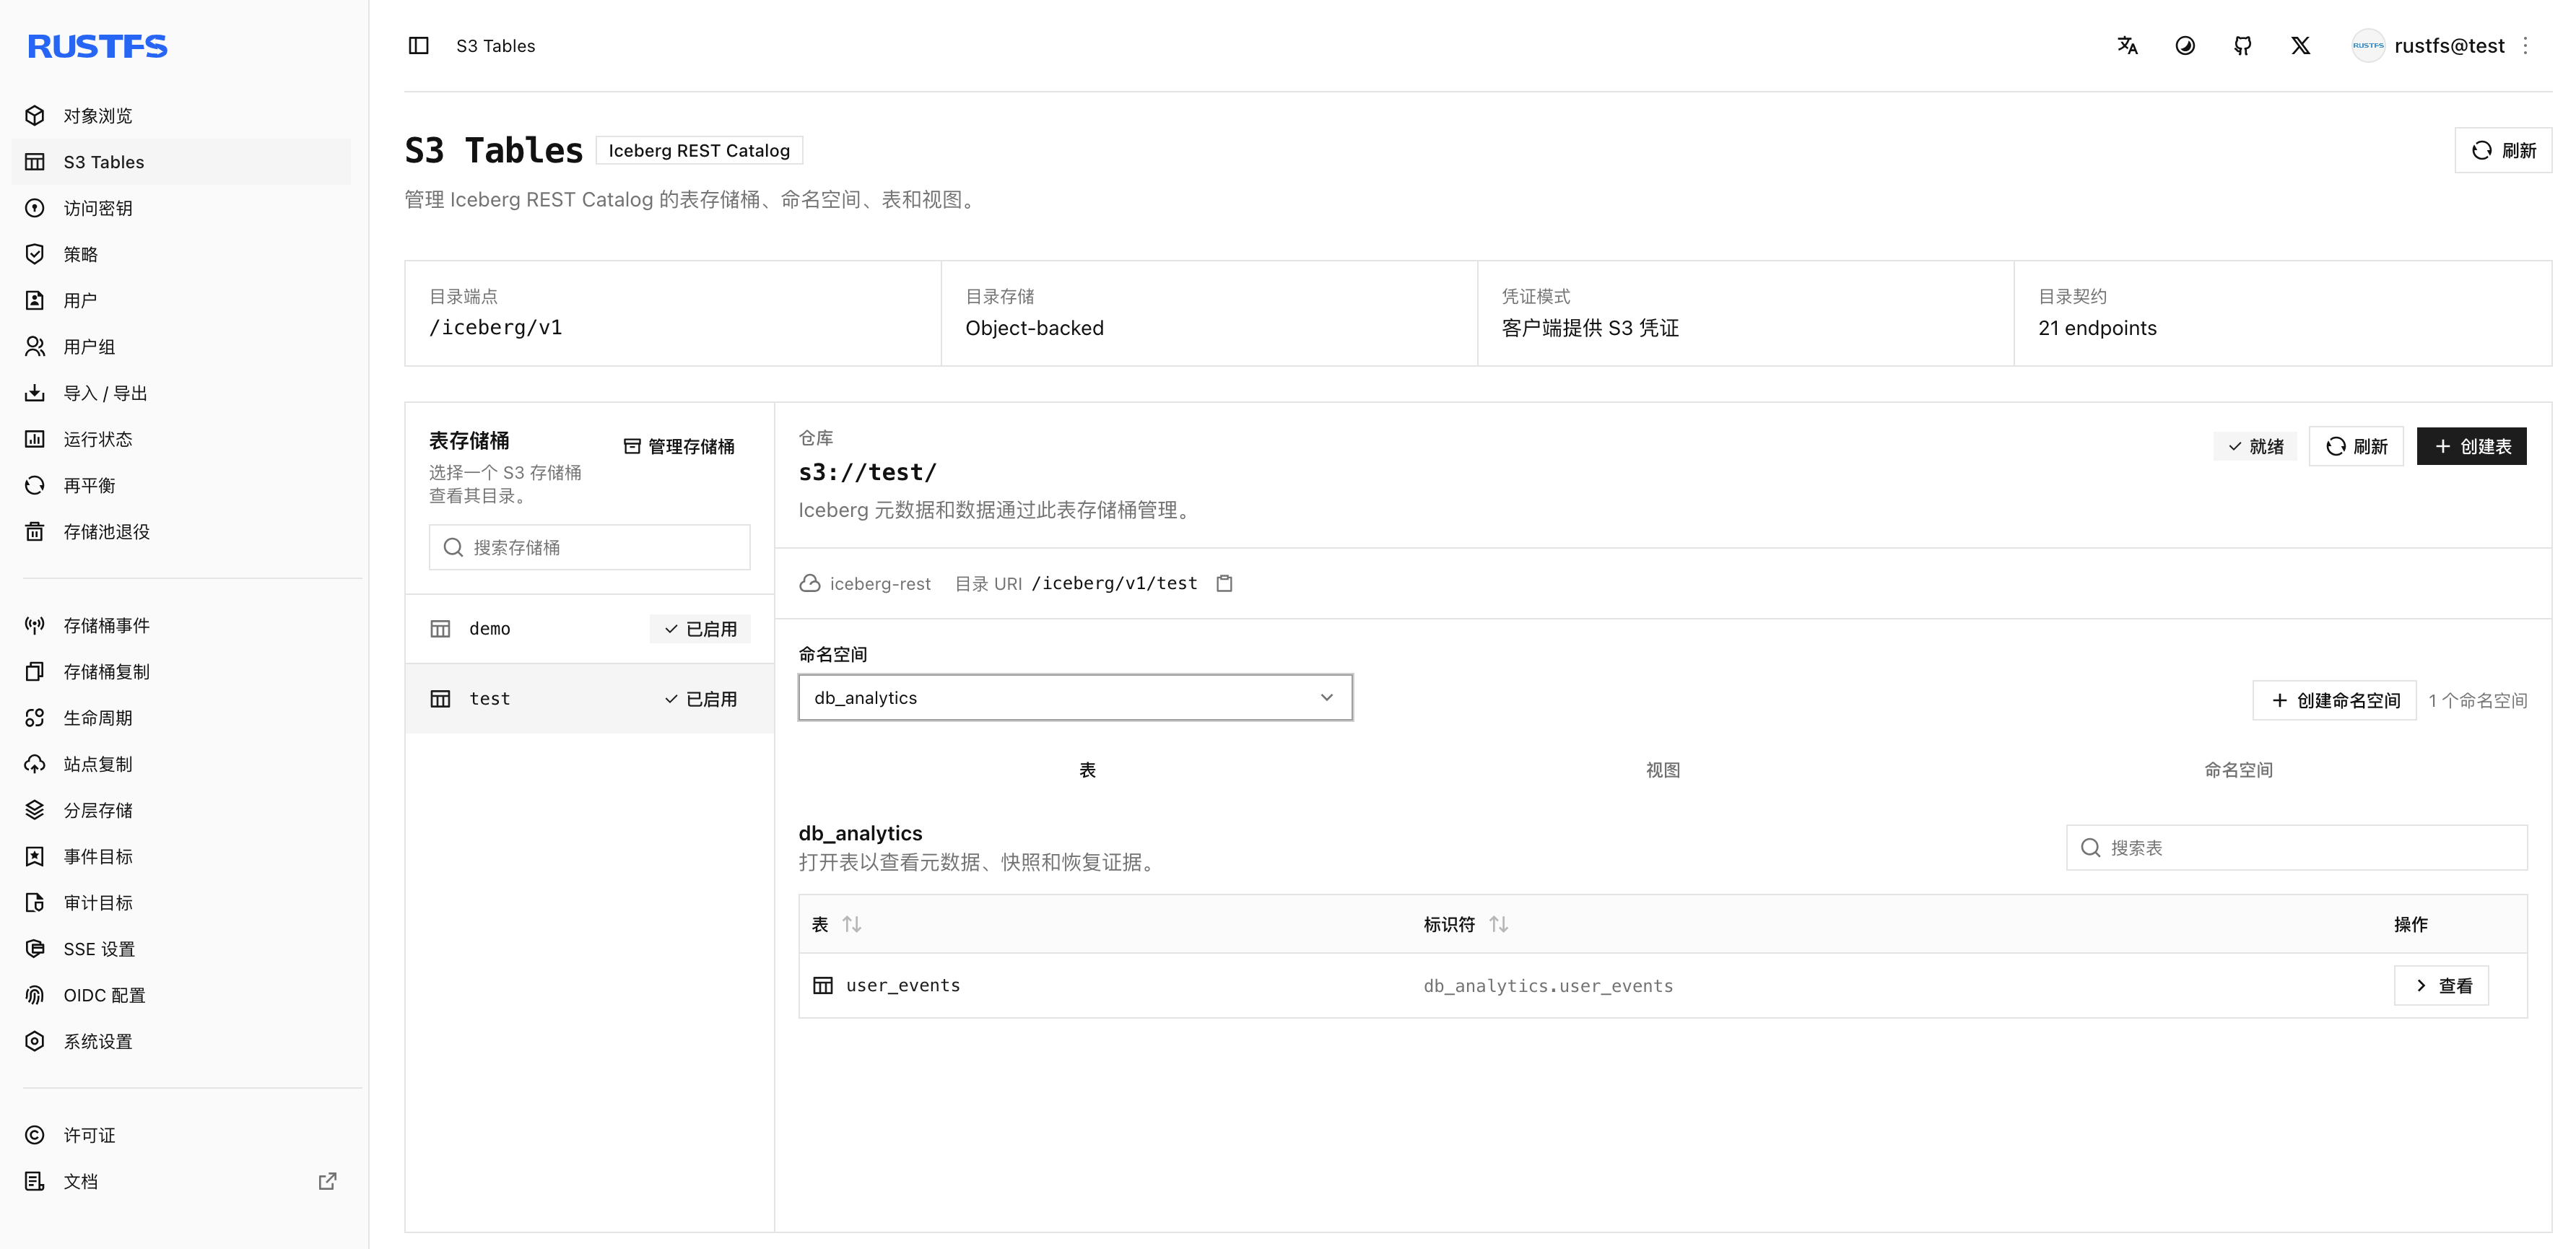Screen dimensions: 2576x1249
Task: Click the 运行状态 chart icon
Action: (x=35, y=439)
